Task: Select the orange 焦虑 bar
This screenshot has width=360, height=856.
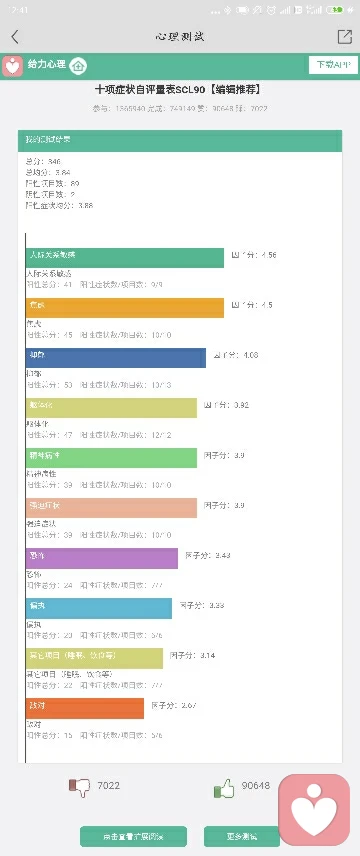Action: coord(125,308)
